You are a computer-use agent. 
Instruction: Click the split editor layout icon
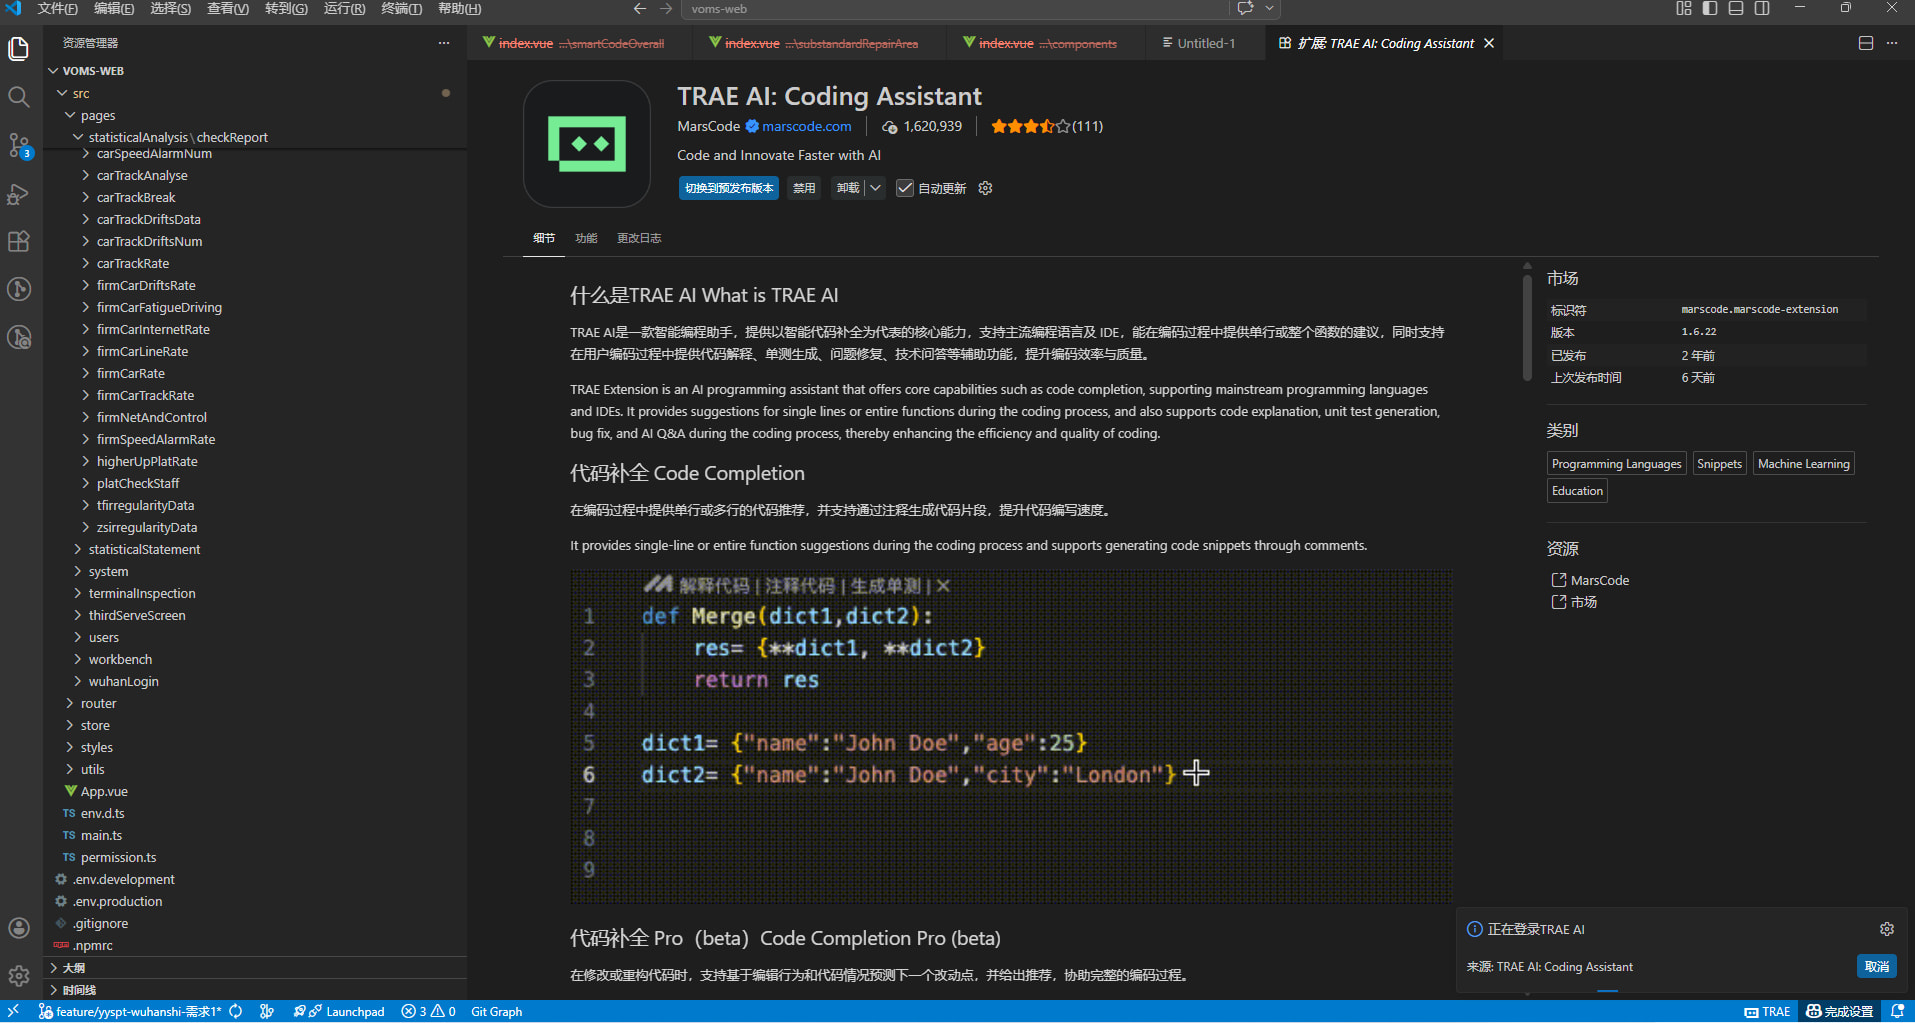click(1866, 43)
